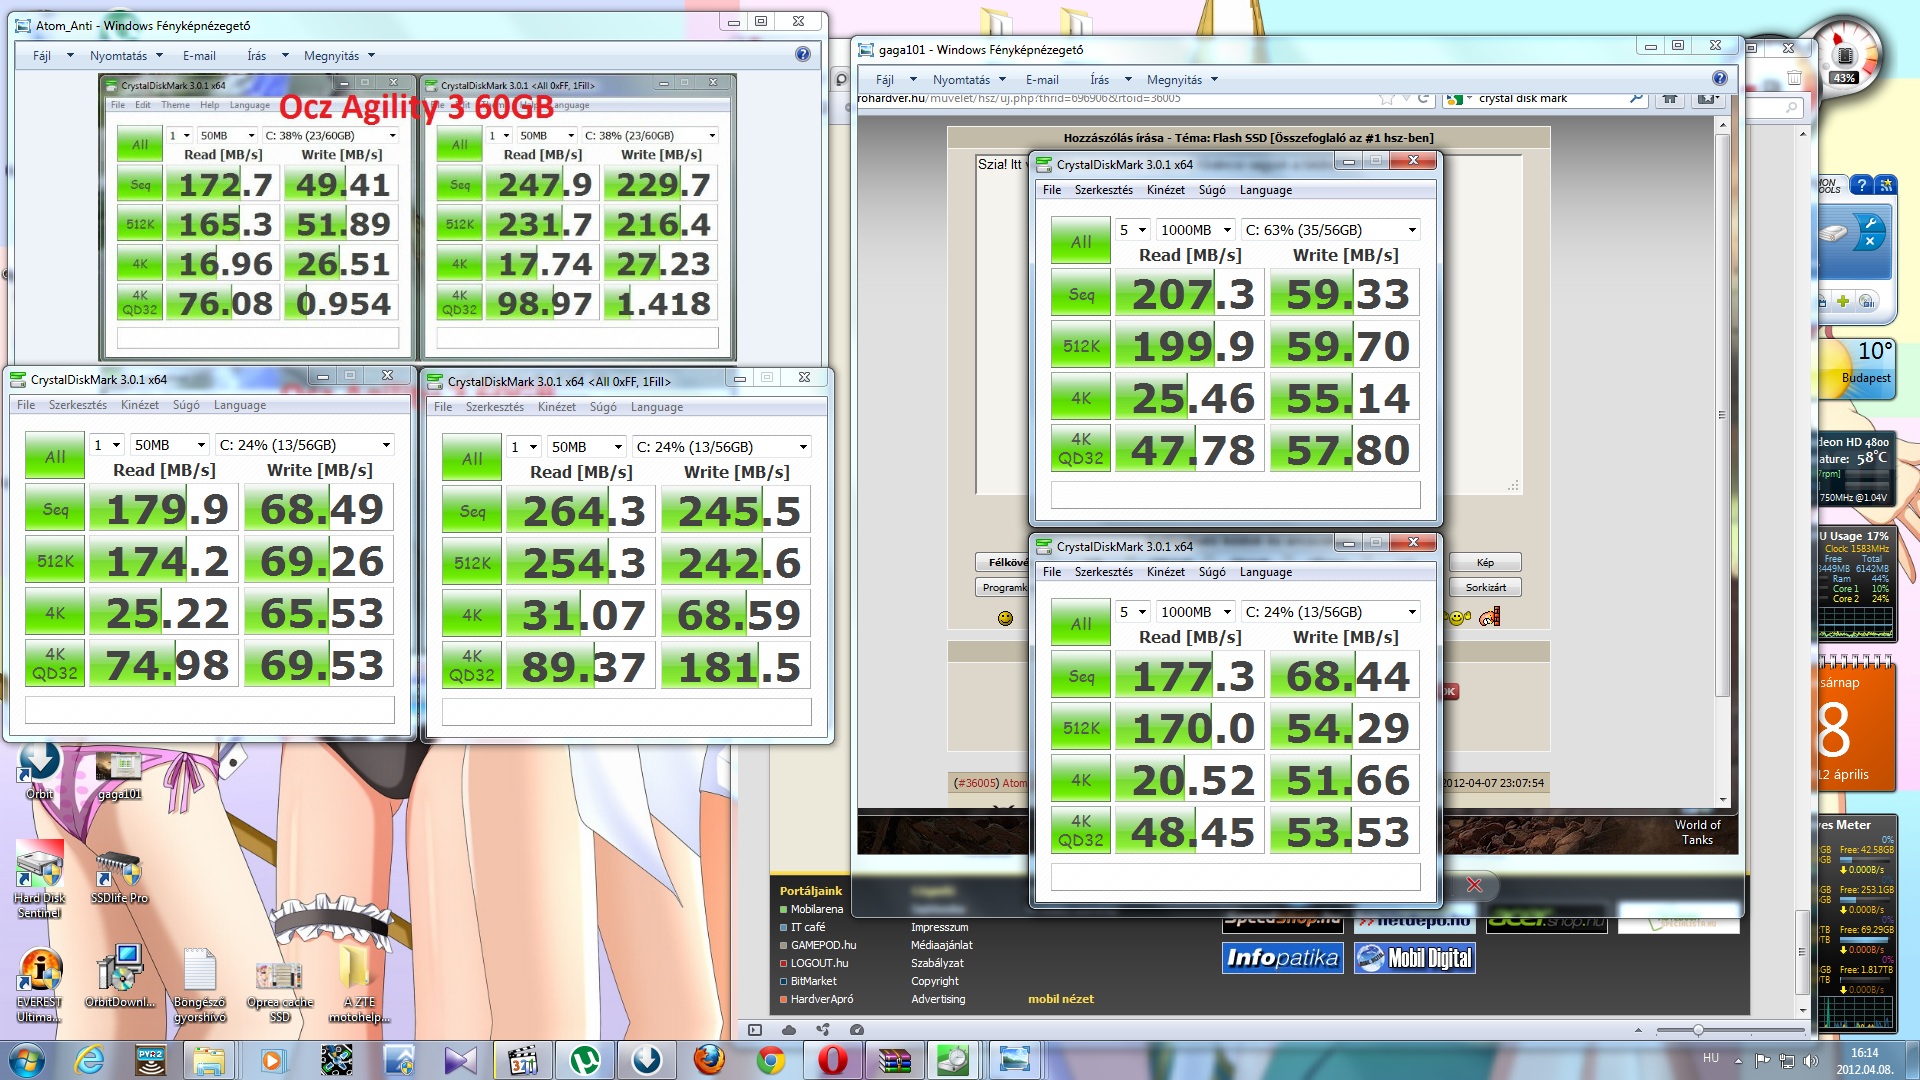Open mobil nézet link
The image size is (1920, 1080).
pyautogui.click(x=1061, y=999)
